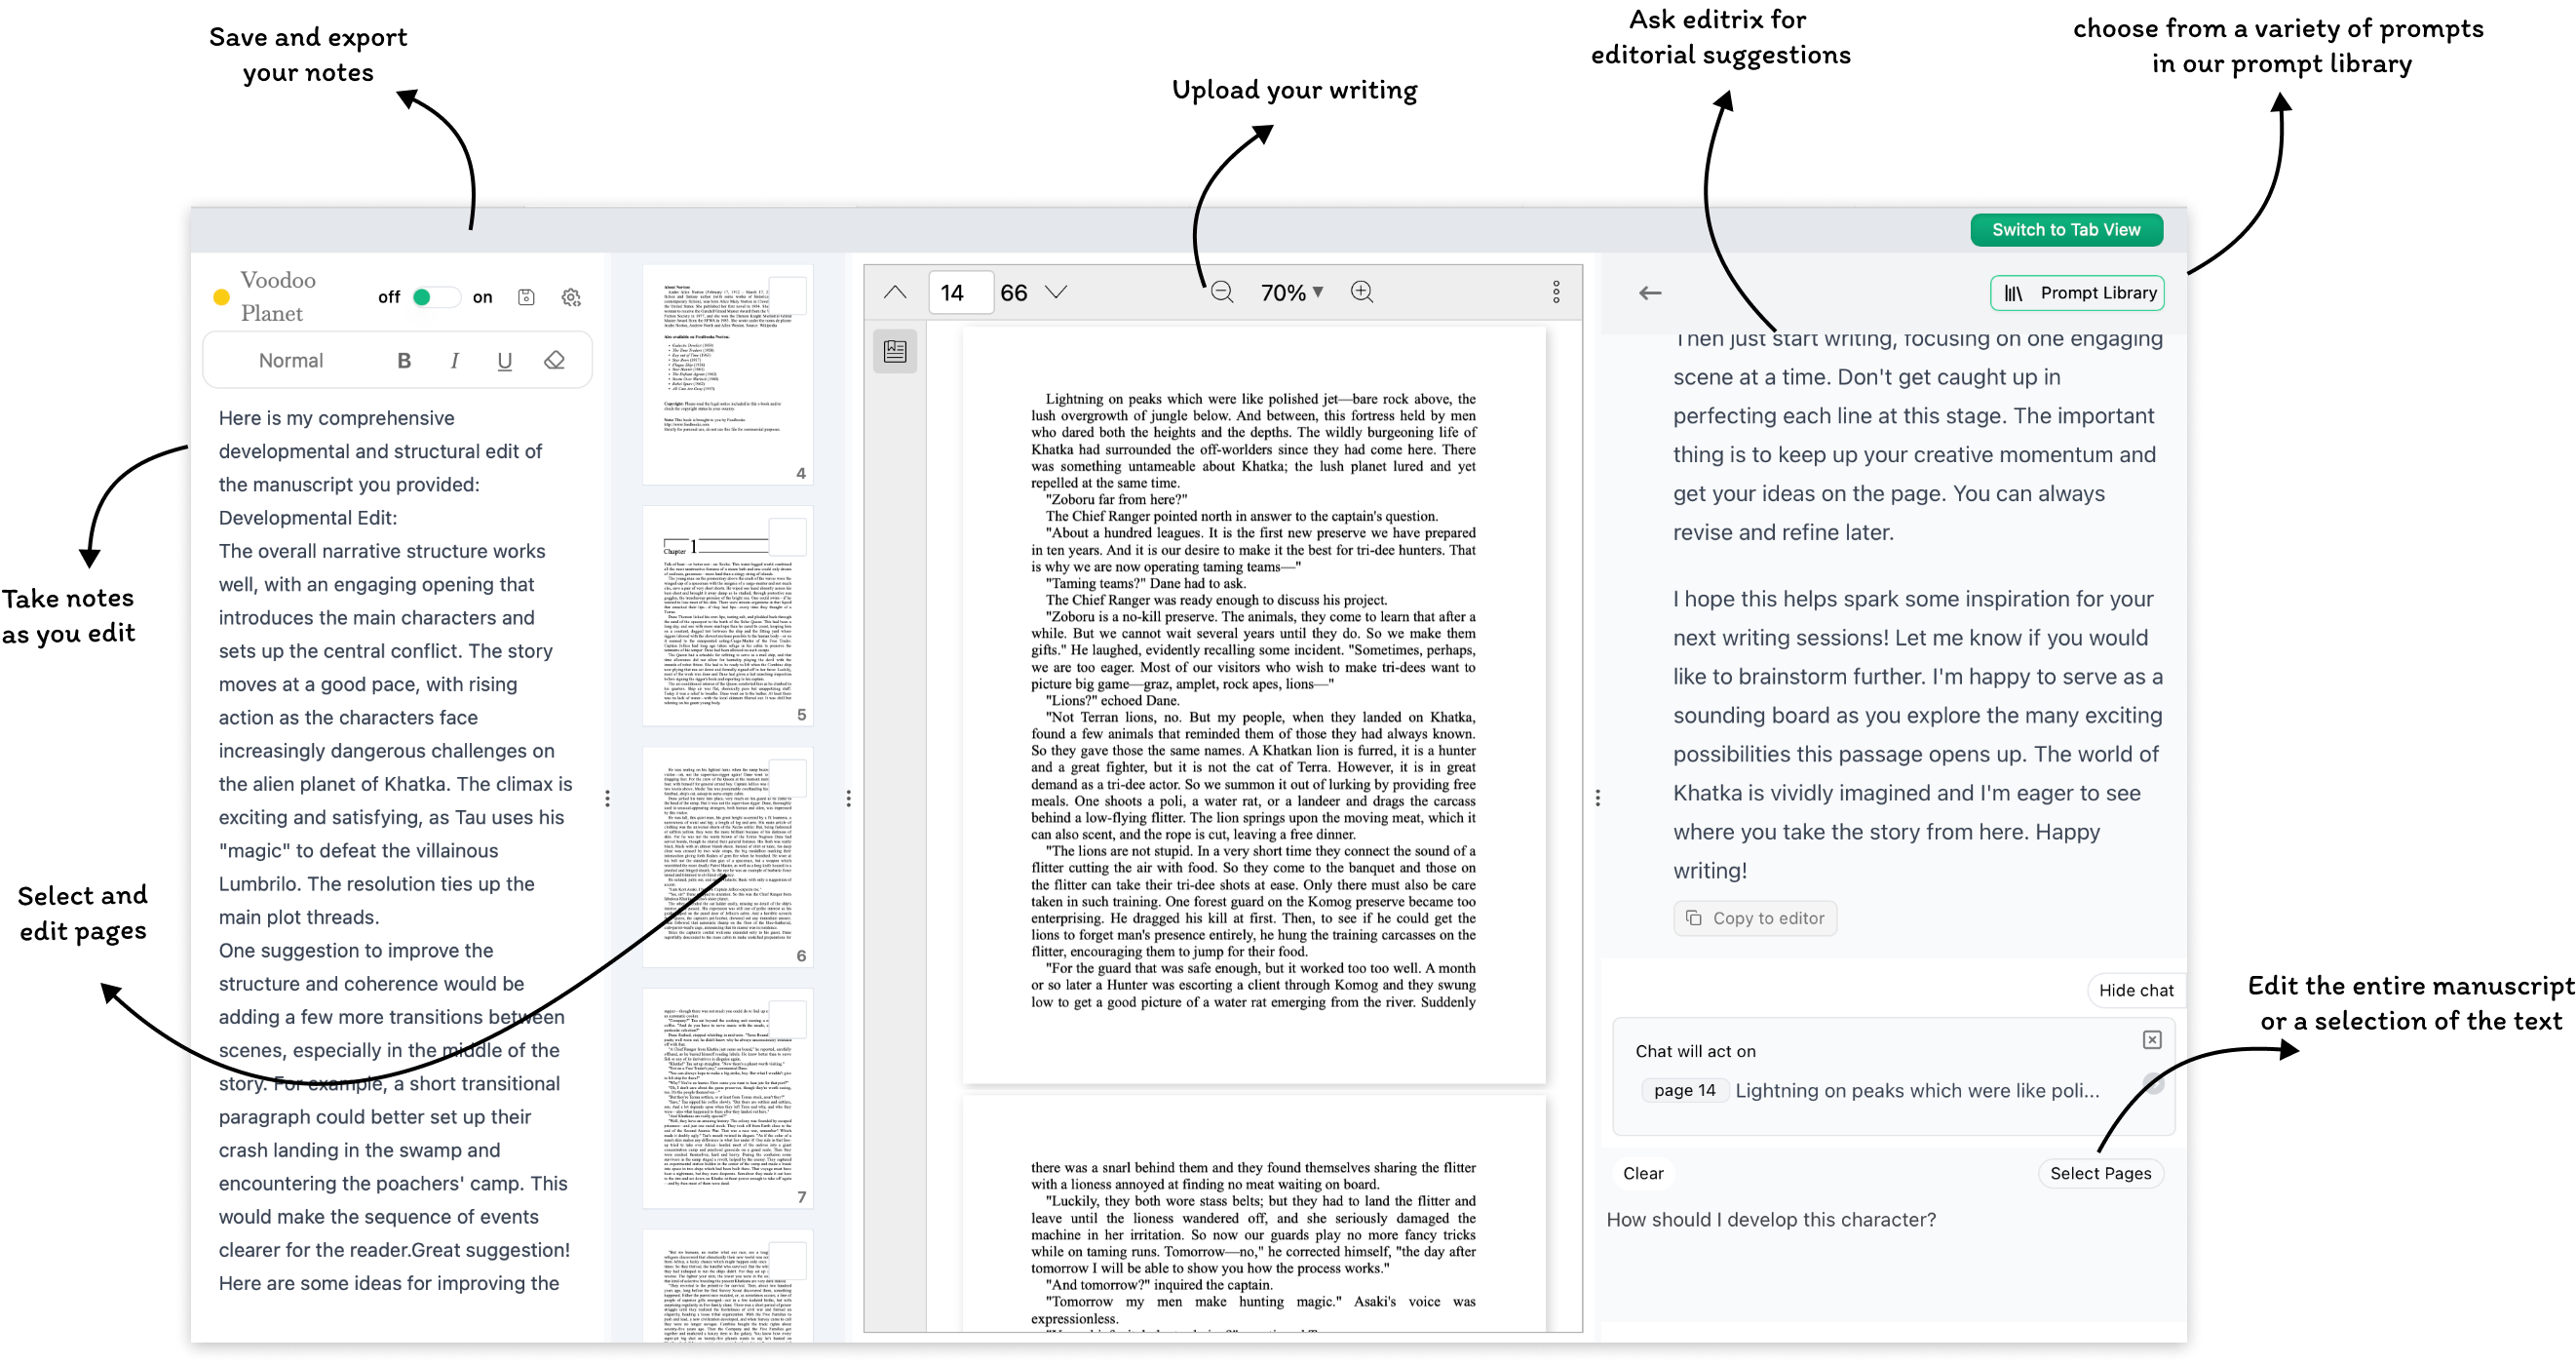Dismiss the 'Chat will act on' box
Viewport: 2576px width, 1364px height.
point(2152,1040)
